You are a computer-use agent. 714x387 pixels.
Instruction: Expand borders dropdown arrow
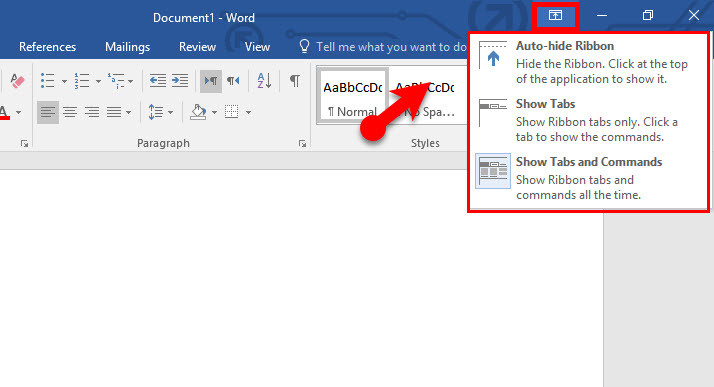click(x=248, y=112)
